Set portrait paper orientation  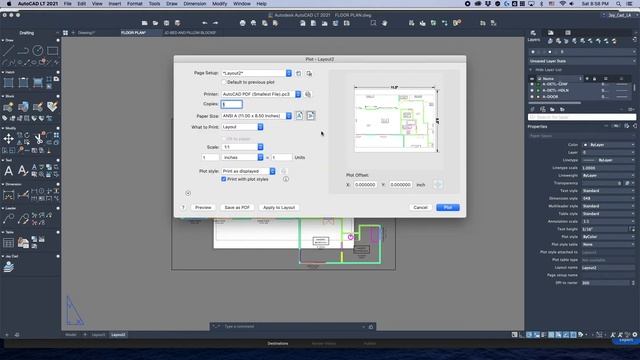click(300, 116)
